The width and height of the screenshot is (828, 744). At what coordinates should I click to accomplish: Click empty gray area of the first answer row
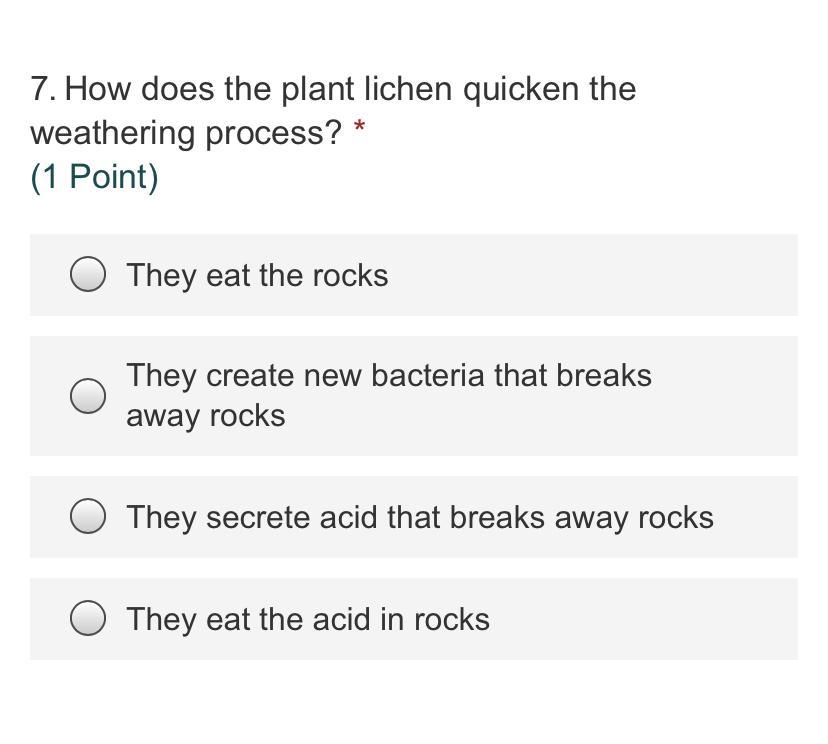[x=600, y=275]
